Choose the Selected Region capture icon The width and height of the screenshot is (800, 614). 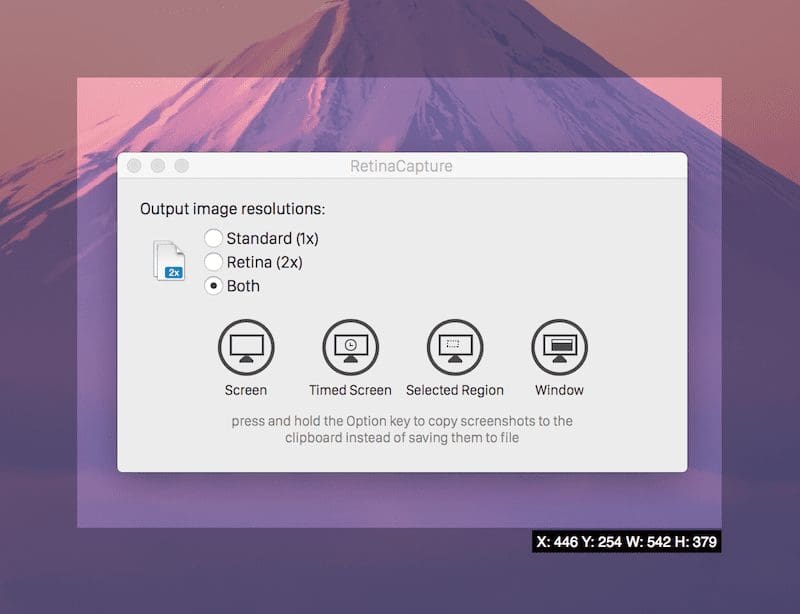tap(455, 347)
